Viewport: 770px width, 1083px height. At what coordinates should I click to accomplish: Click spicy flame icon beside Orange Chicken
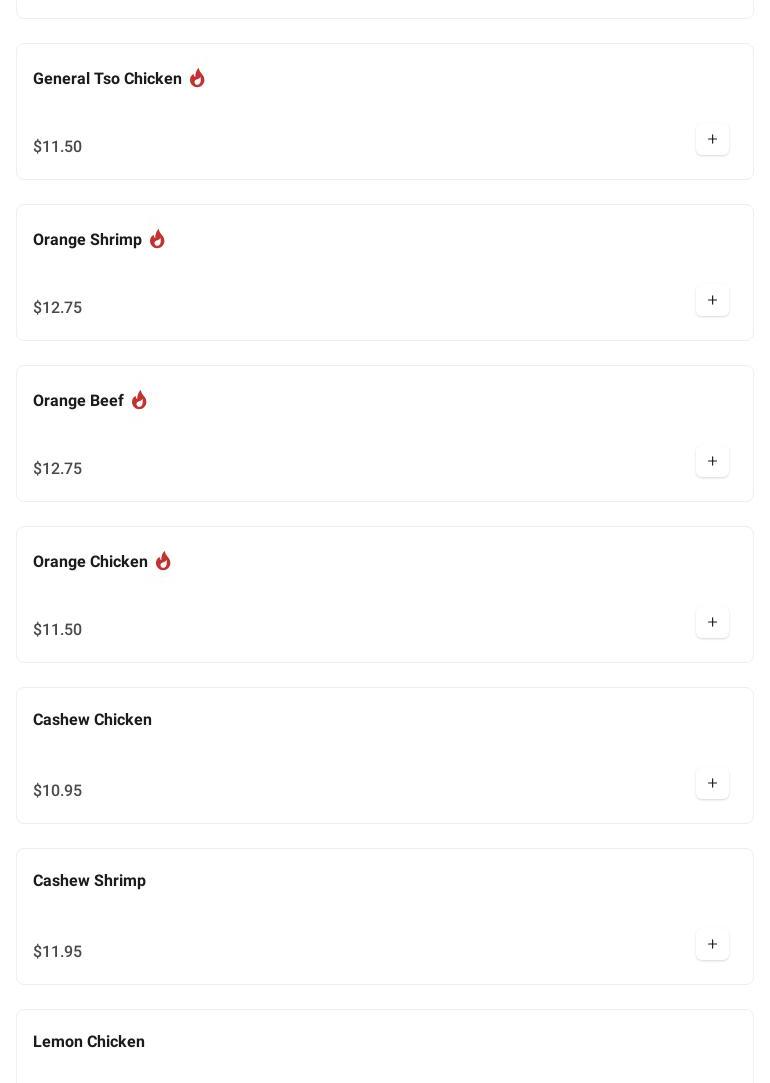pos(163,561)
